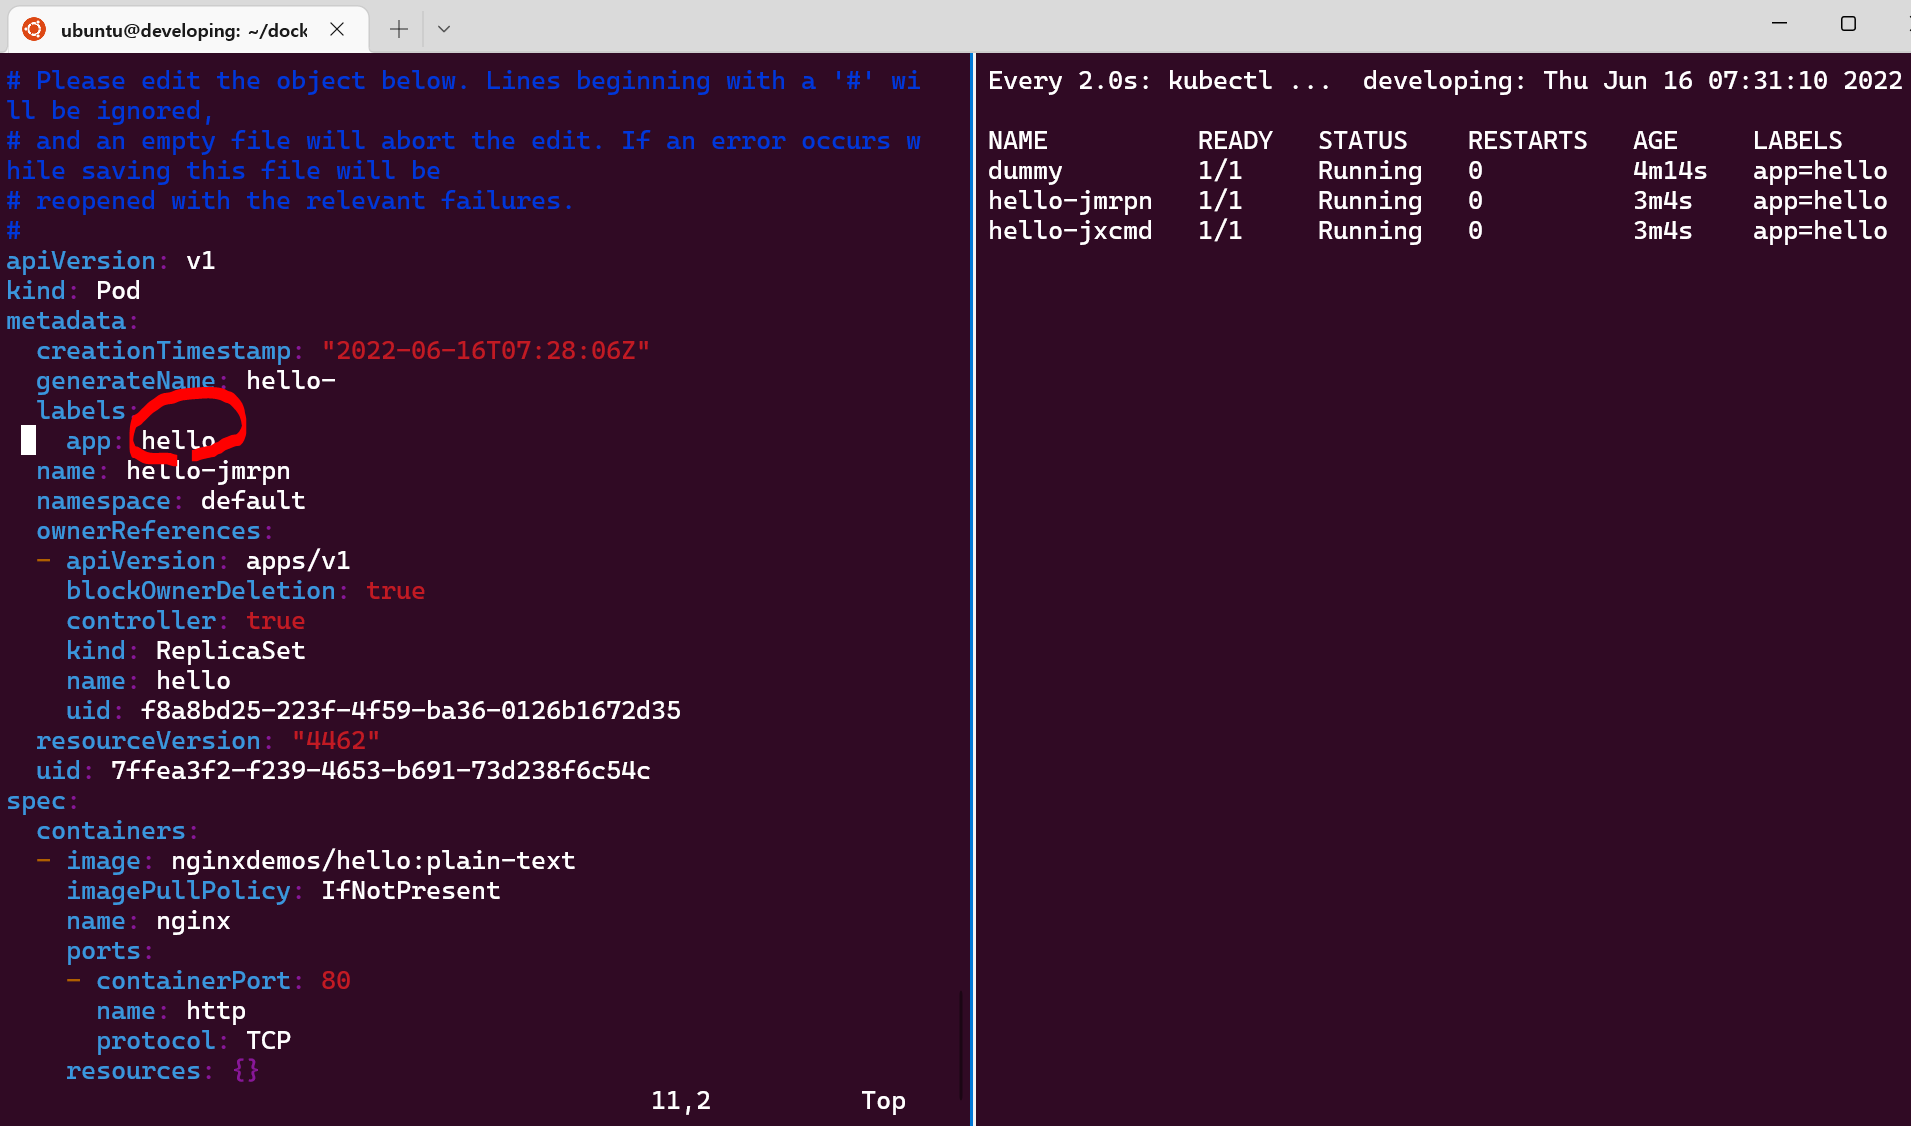The image size is (1911, 1126).
Task: Click the Ubuntu icon on the terminal tab
Action: [34, 29]
